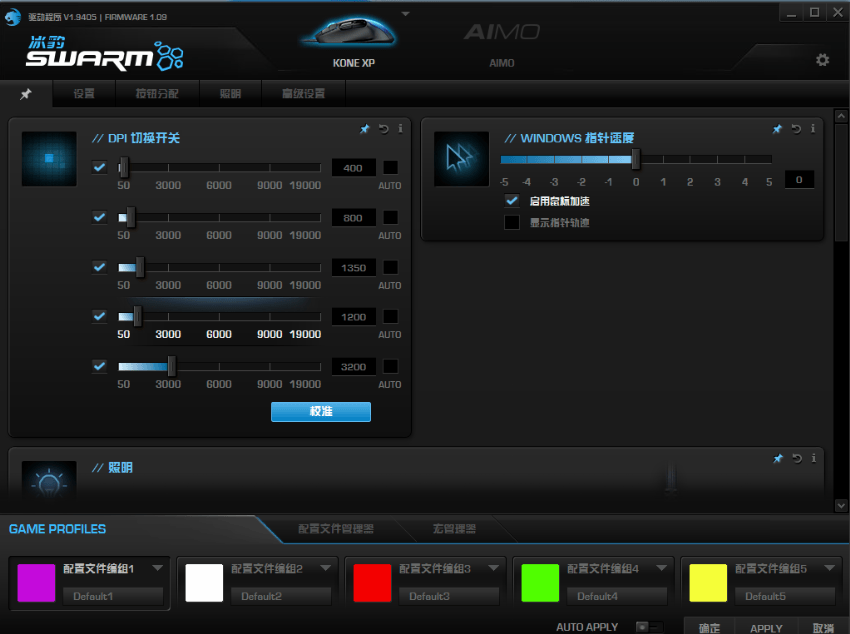Screen dimensions: 850x634
Task: Click the 1200 DPI slider handle
Action: tap(138, 316)
